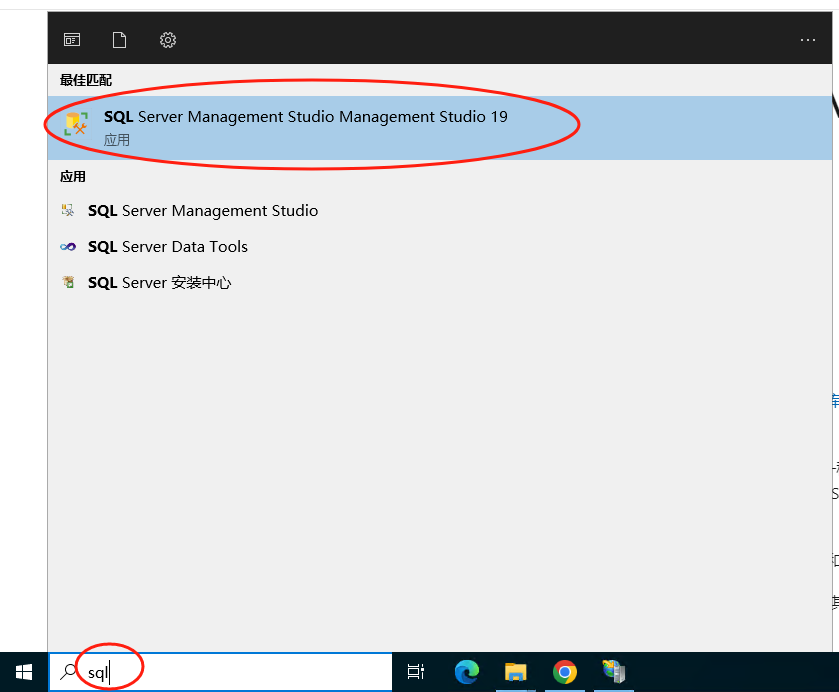Open SQL Server Management Studio 19 best match

(440, 128)
